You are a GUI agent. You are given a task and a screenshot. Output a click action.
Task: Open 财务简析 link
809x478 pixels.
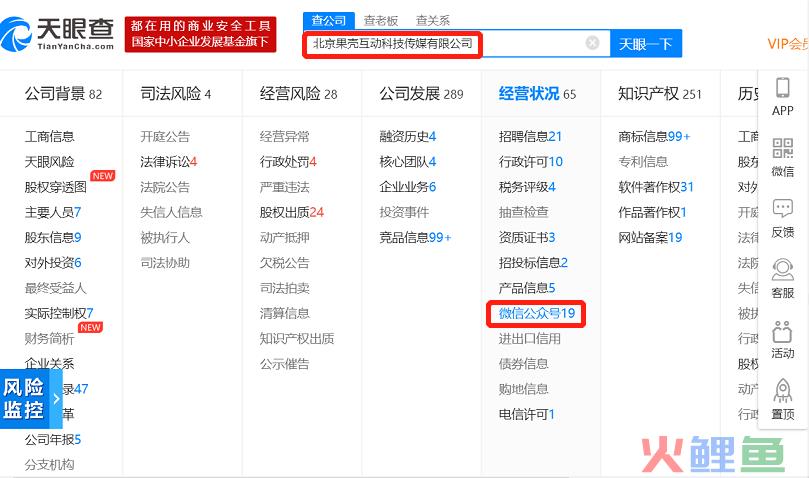pos(50,339)
